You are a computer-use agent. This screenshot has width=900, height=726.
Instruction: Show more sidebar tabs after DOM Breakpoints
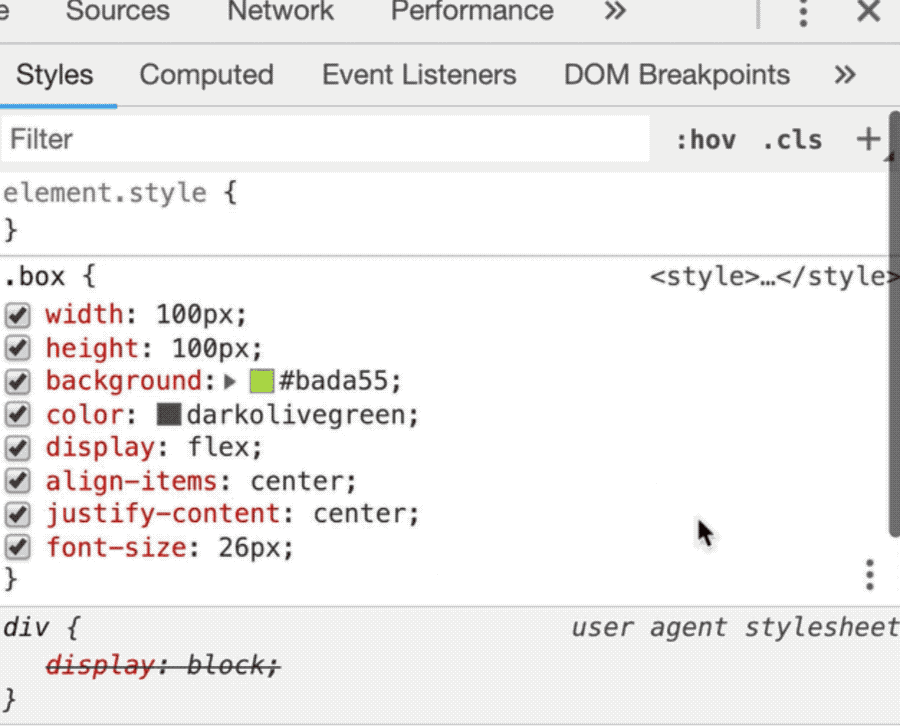click(x=845, y=75)
